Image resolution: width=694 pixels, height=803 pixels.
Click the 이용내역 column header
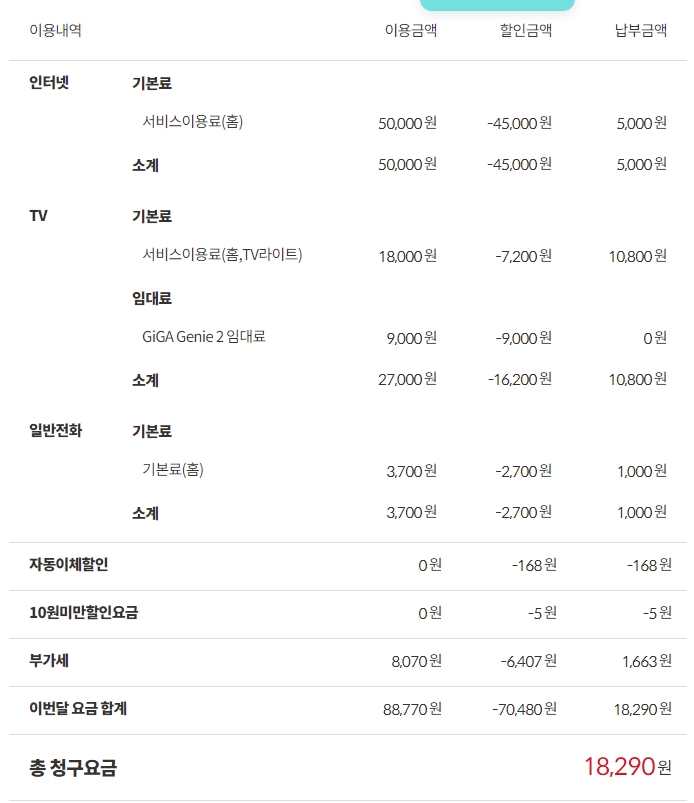55,30
